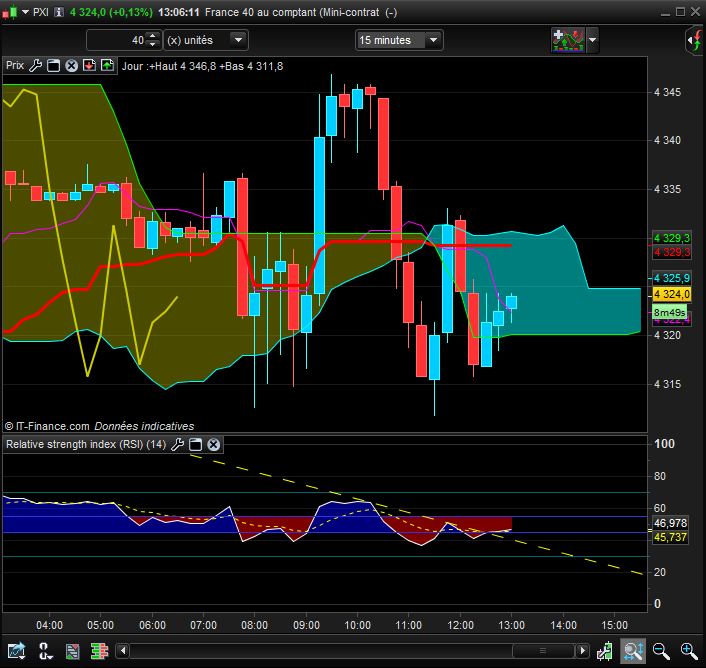
Task: Click the RSI 80 axis label
Action: (660, 476)
